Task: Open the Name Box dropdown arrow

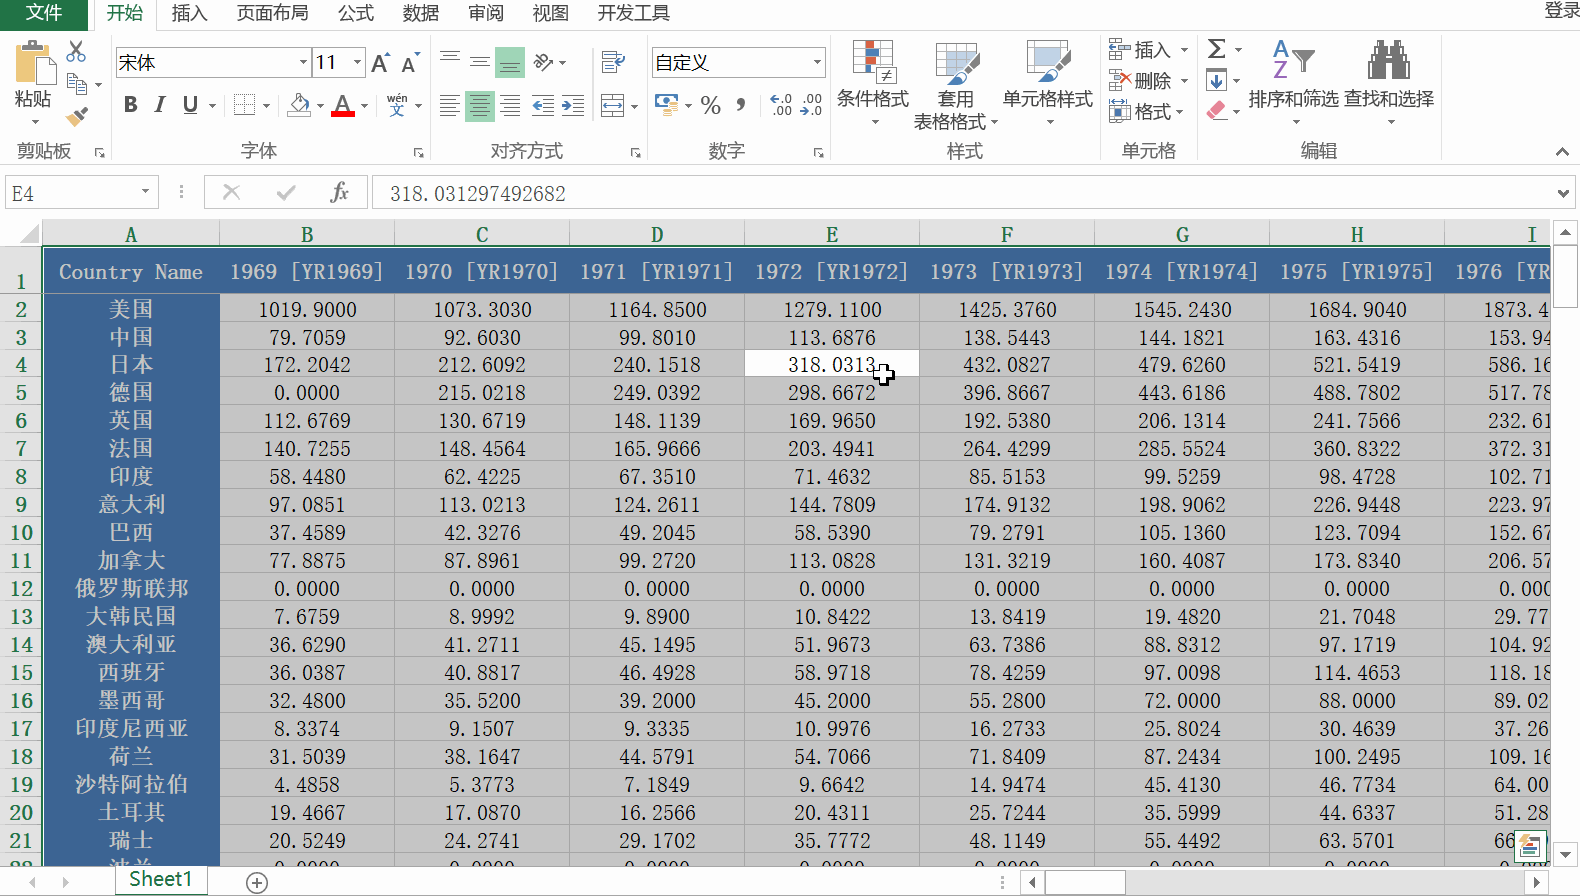Action: pyautogui.click(x=145, y=192)
